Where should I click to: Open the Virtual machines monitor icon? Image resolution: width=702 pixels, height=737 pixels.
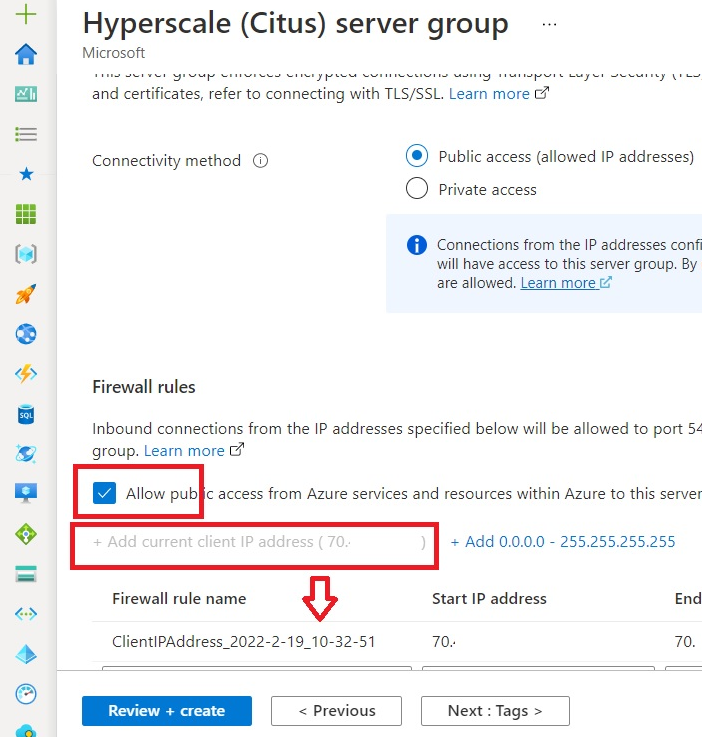pos(26,493)
